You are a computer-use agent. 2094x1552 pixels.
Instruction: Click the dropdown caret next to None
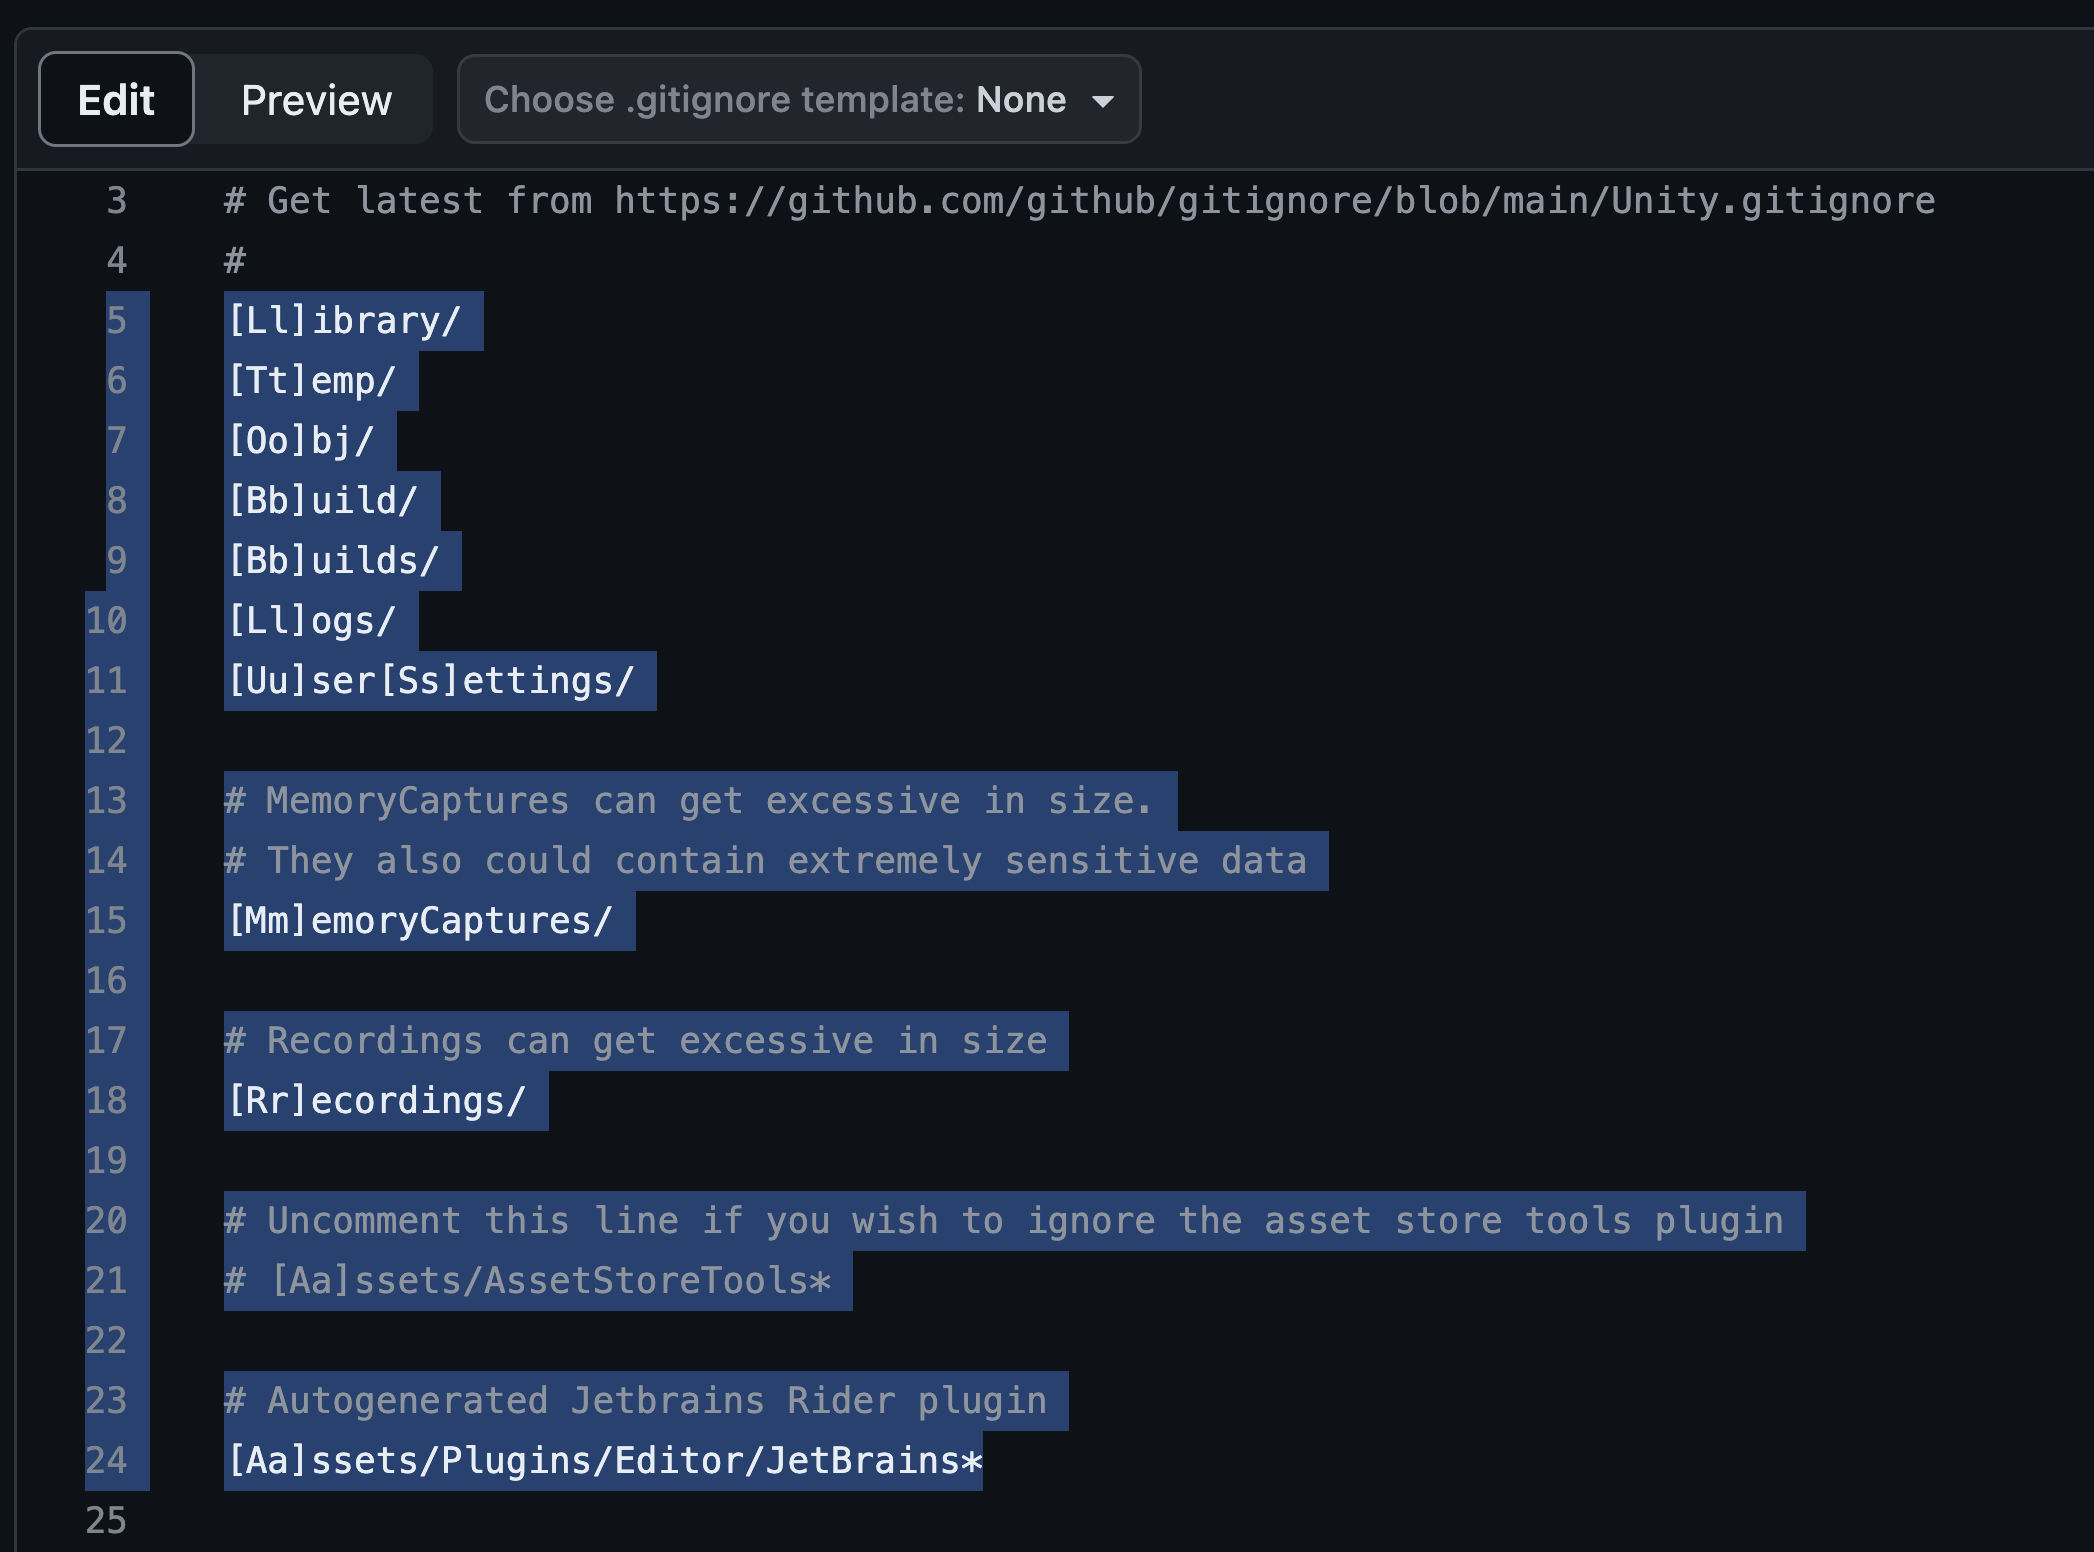coord(1103,101)
